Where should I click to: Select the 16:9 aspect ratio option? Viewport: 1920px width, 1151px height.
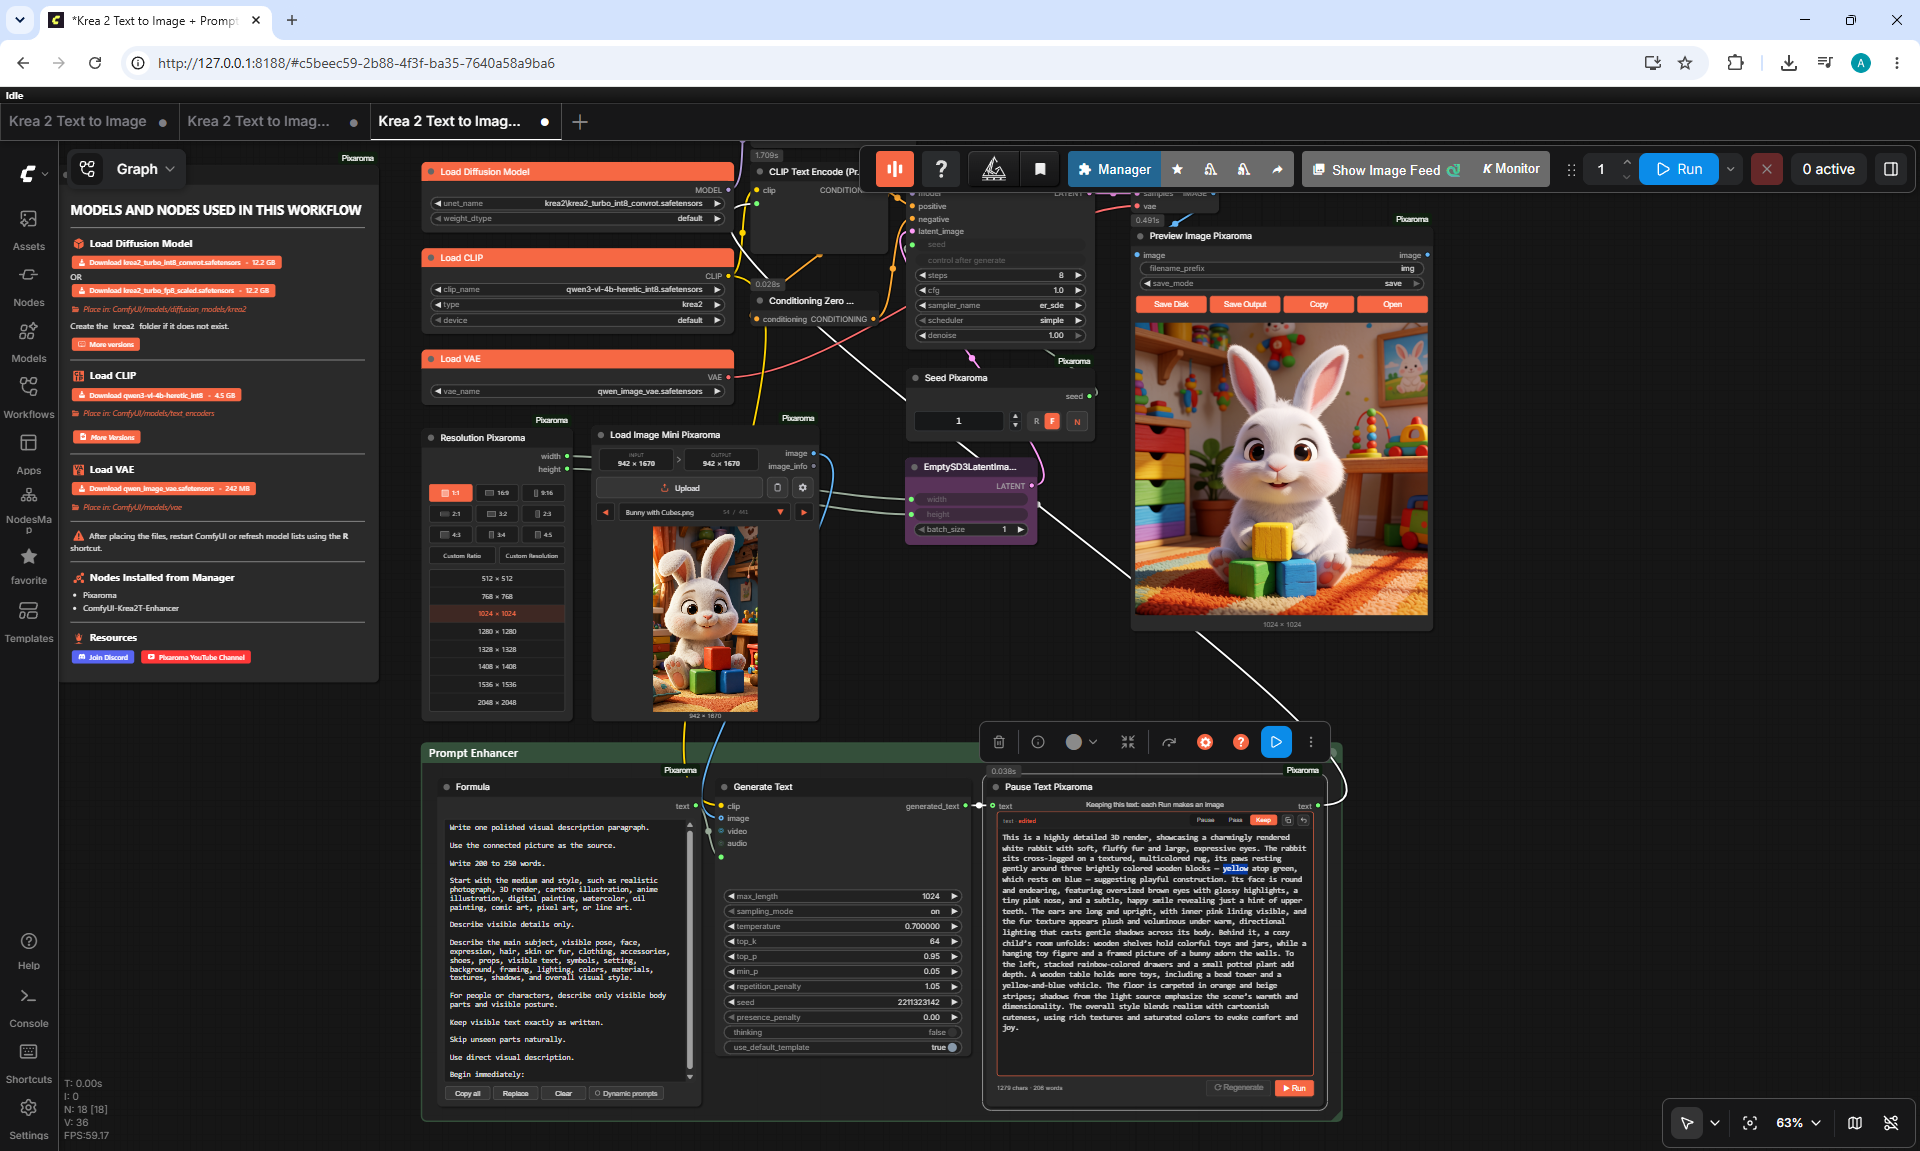click(x=497, y=493)
